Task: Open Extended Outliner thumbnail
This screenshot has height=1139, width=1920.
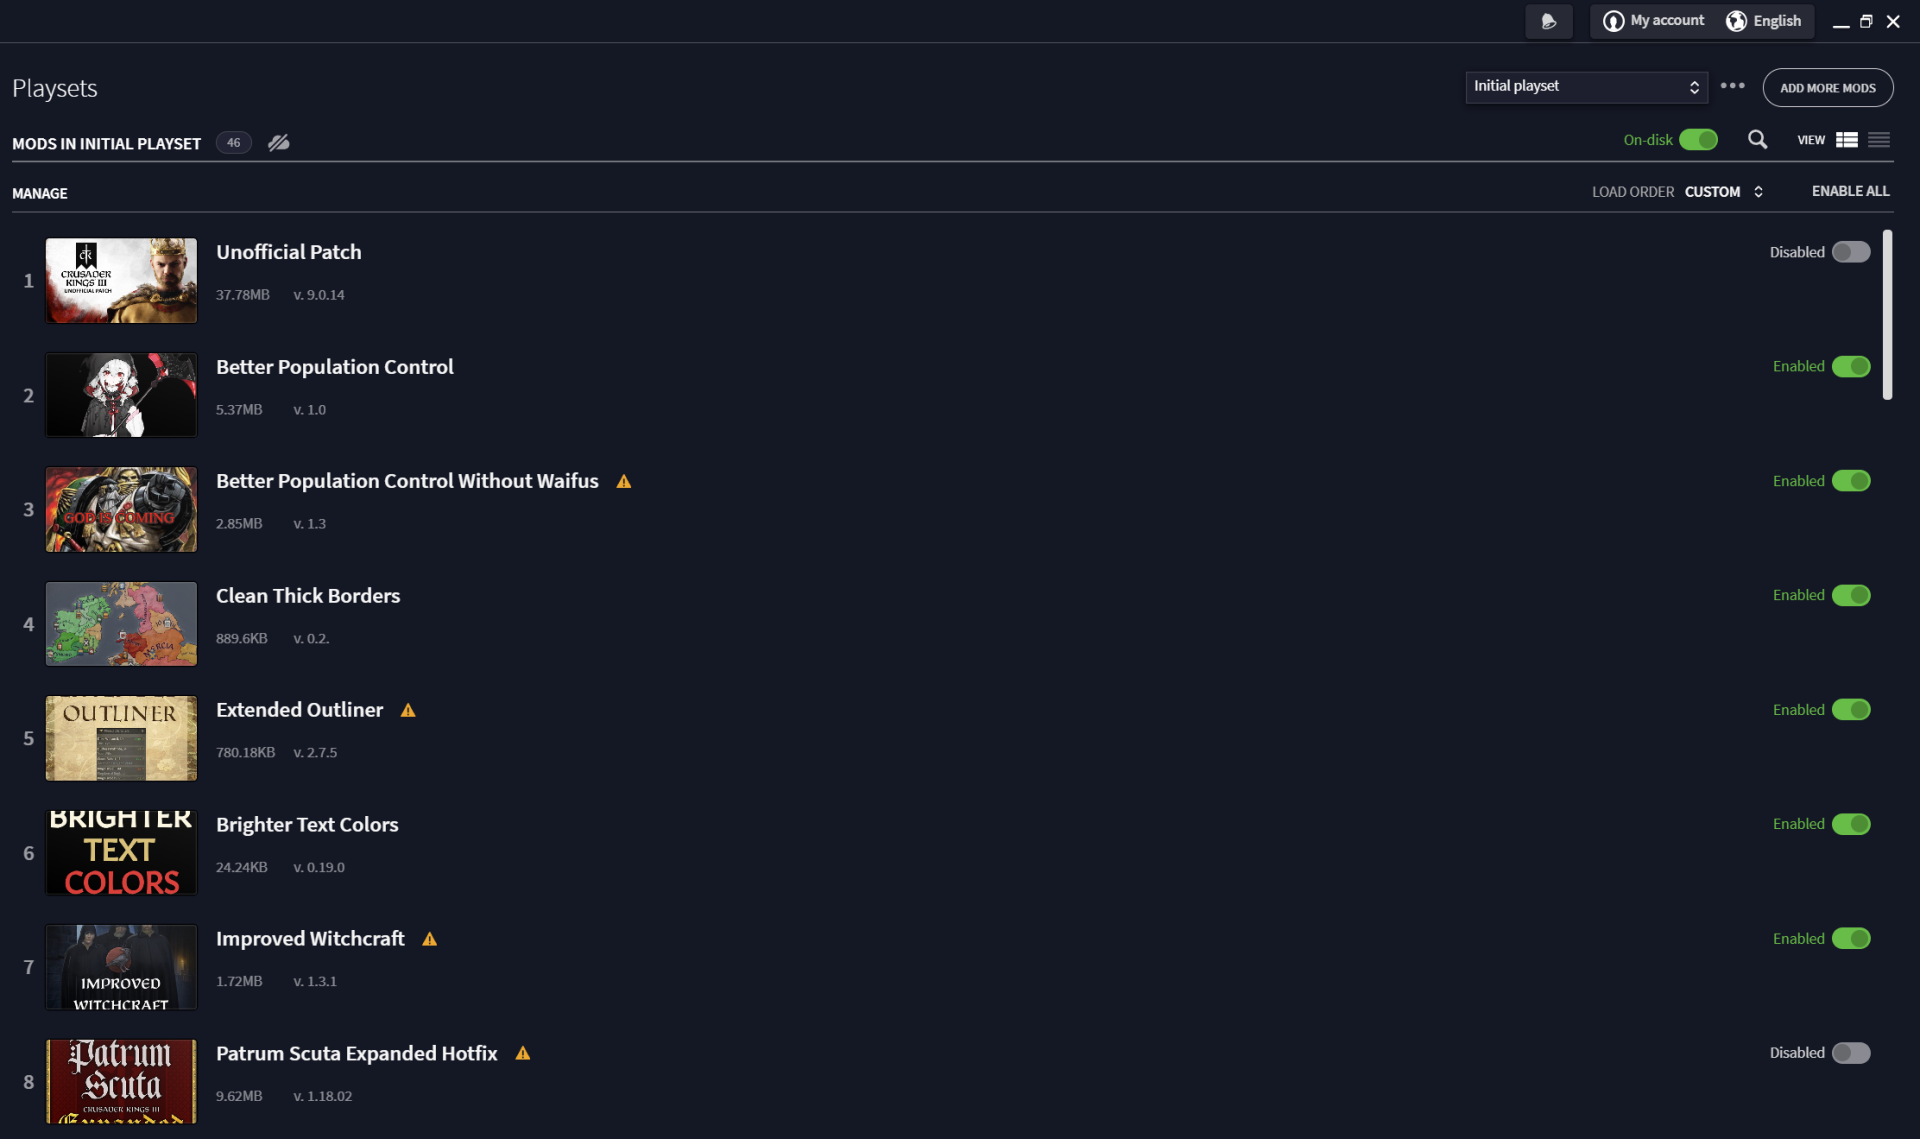Action: [121, 739]
